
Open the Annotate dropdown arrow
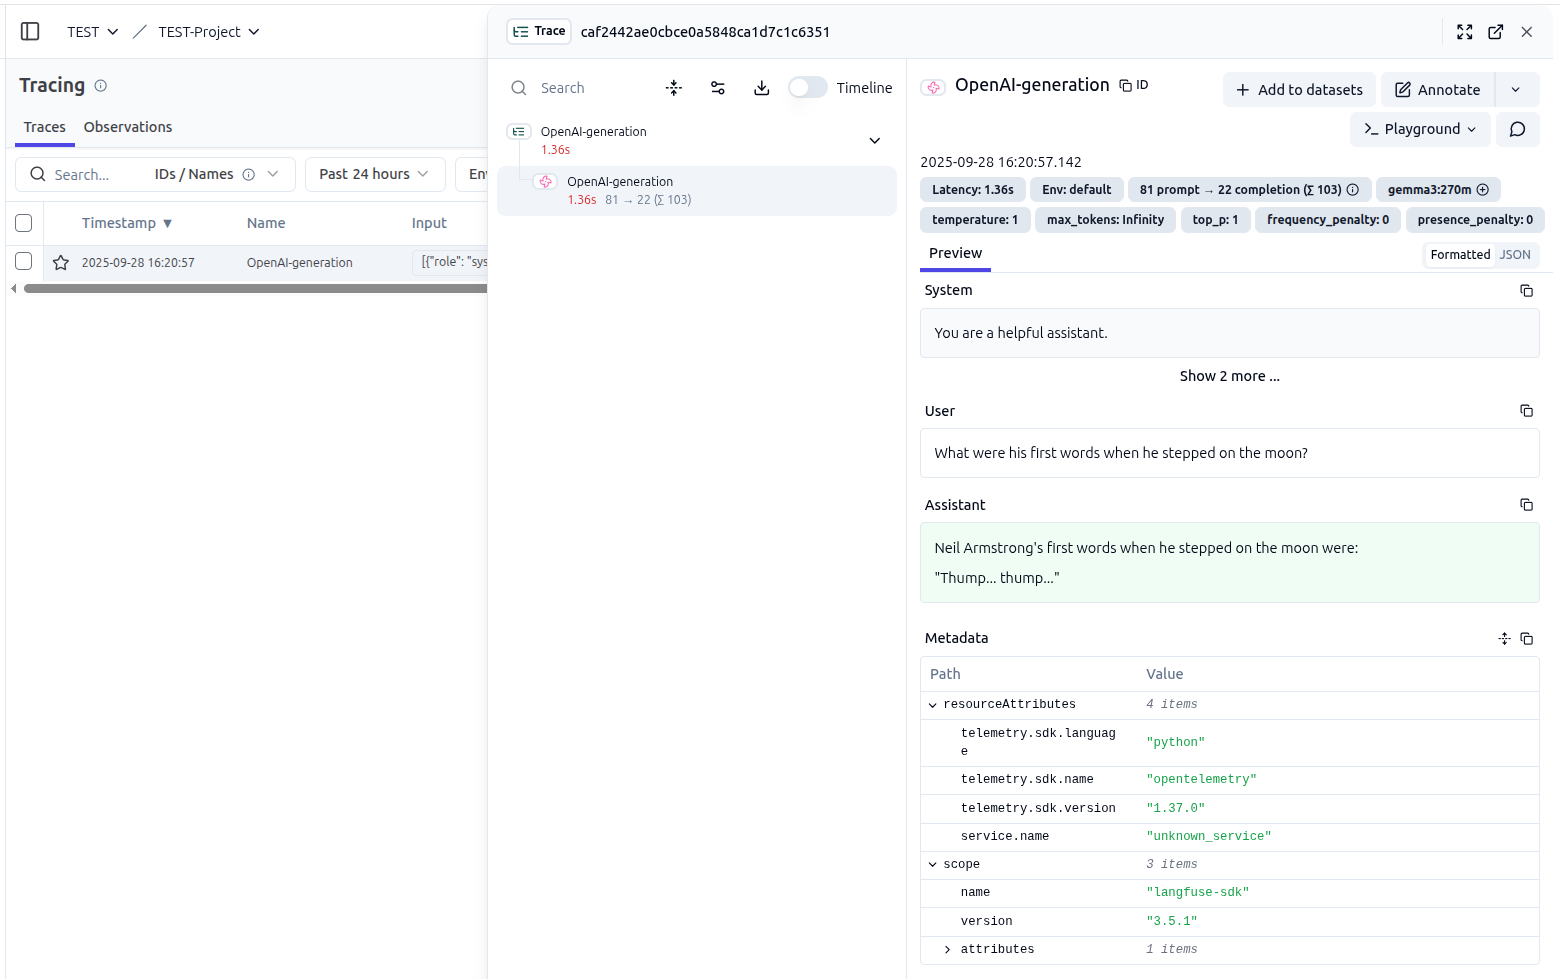[1516, 90]
